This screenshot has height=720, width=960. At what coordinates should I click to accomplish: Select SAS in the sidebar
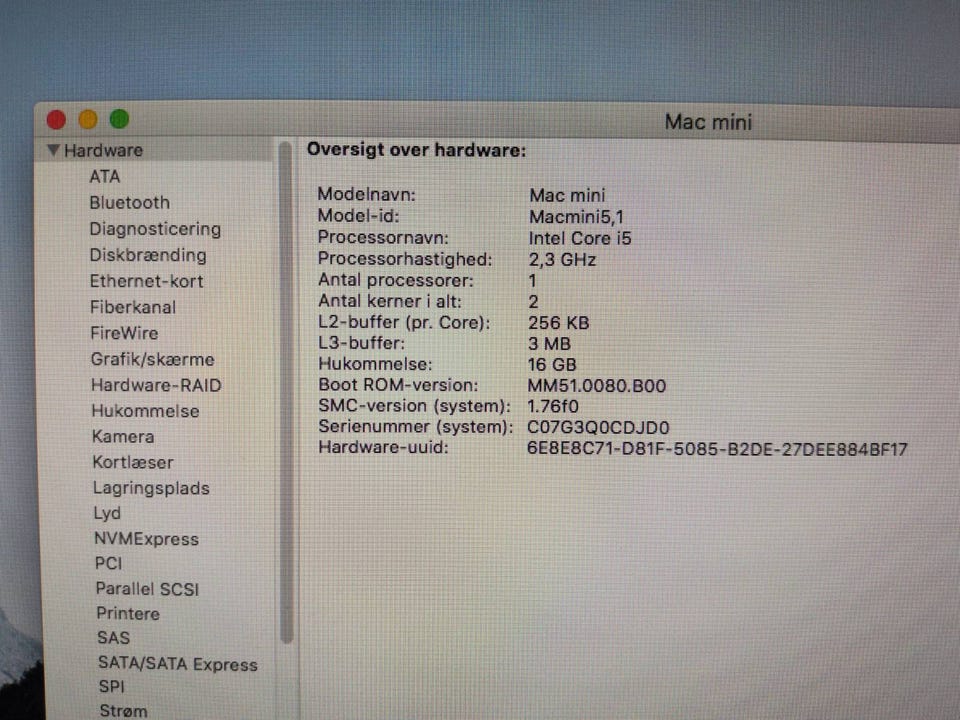tap(113, 638)
